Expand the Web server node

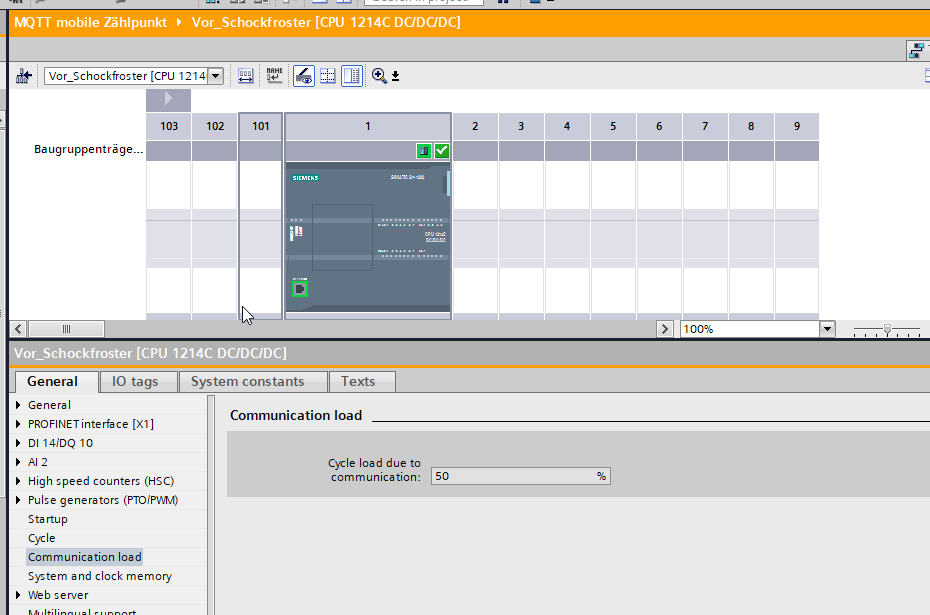click(18, 595)
